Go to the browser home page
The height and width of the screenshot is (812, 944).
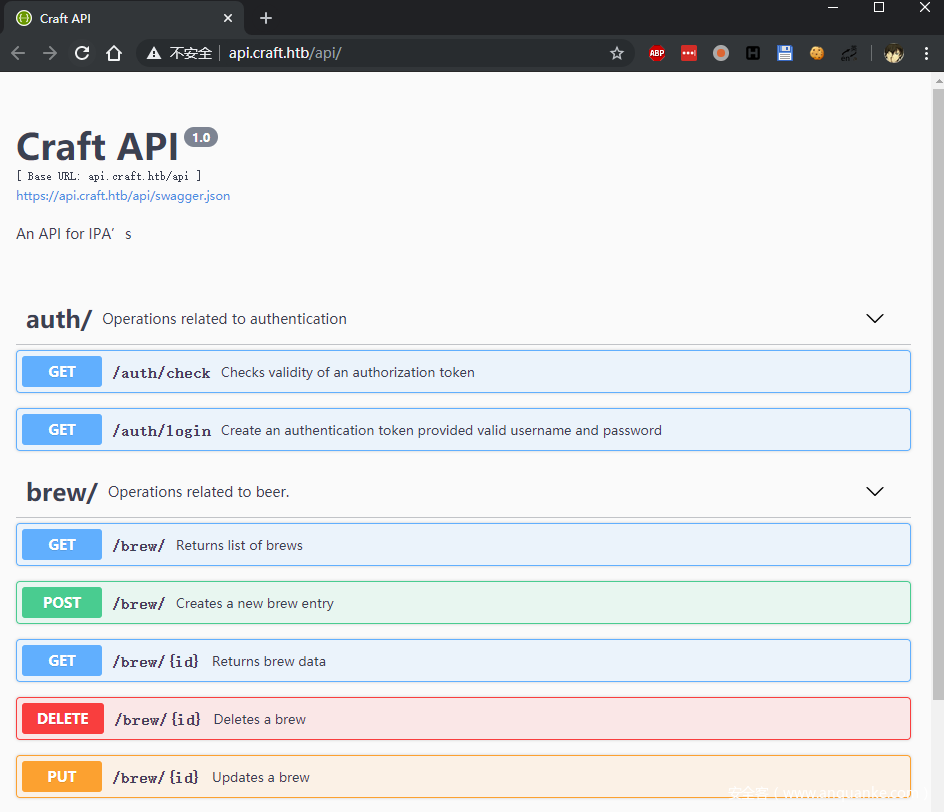114,53
